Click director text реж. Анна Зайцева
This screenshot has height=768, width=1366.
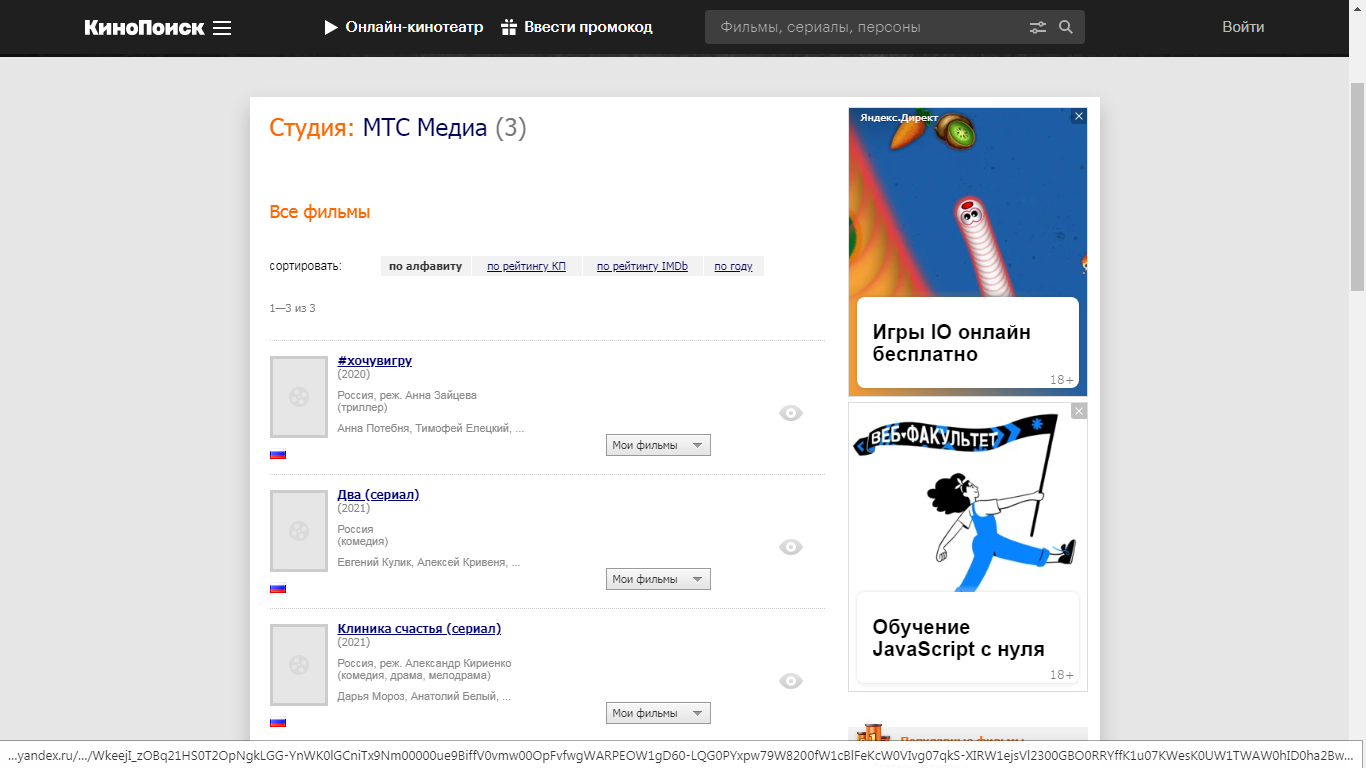pyautogui.click(x=428, y=395)
